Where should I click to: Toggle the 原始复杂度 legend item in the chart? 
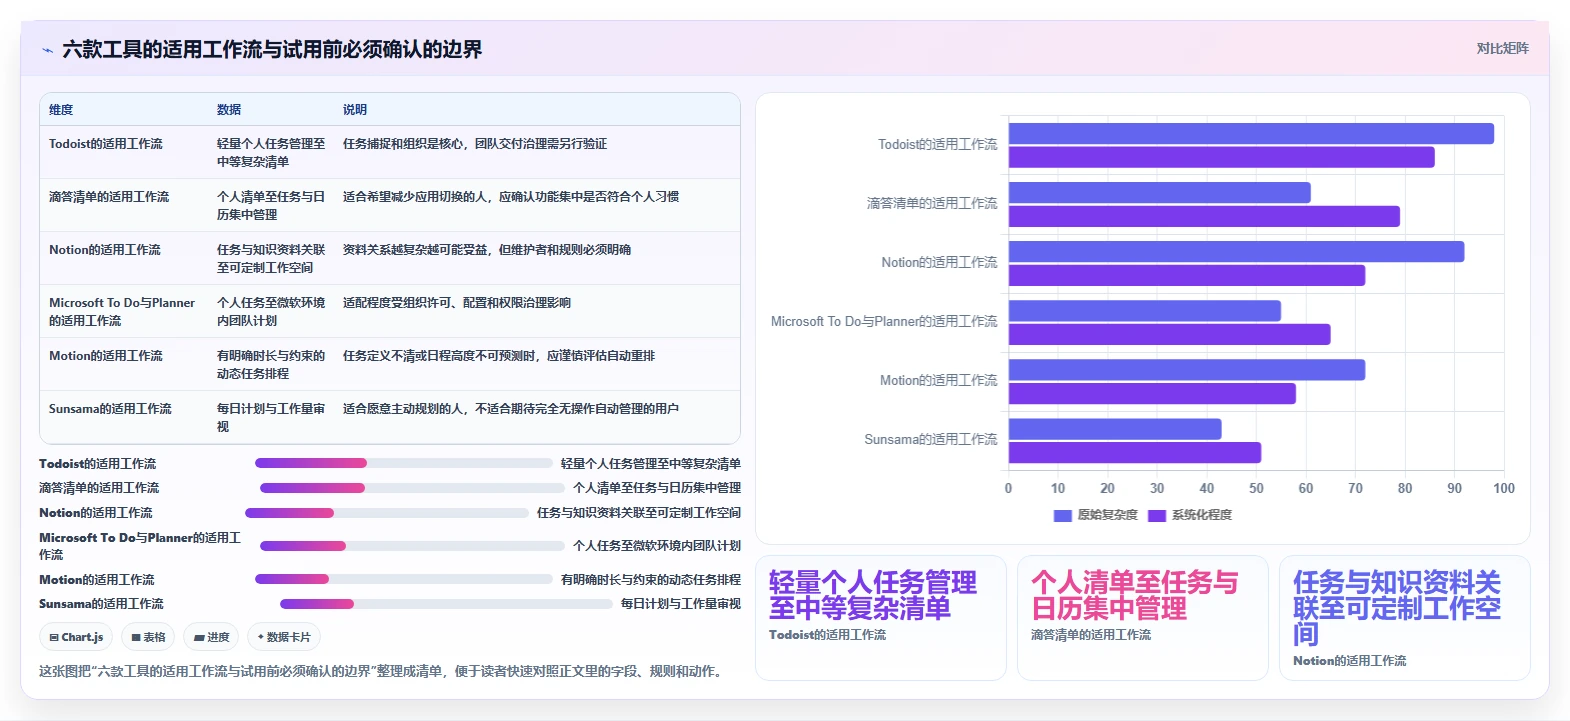tap(1096, 515)
